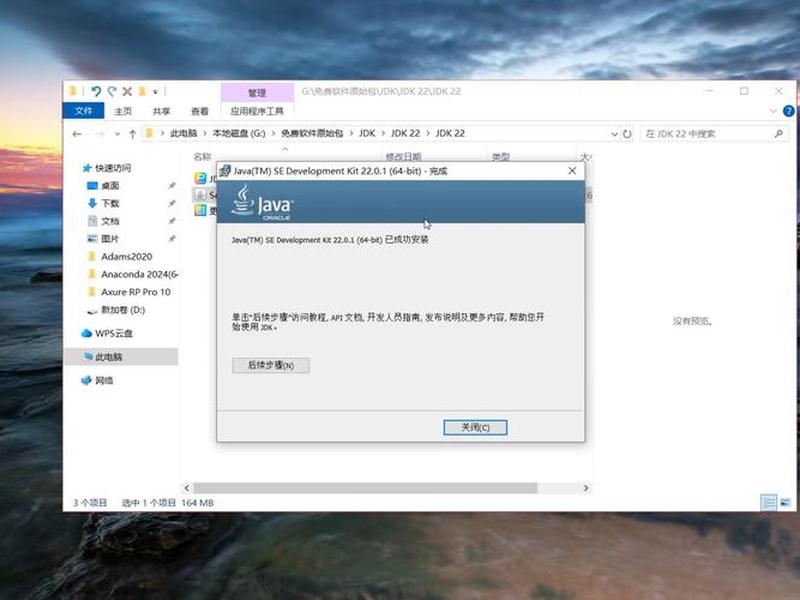Click the horizontal scrollbar left arrow
The image size is (800, 600).
[x=187, y=488]
